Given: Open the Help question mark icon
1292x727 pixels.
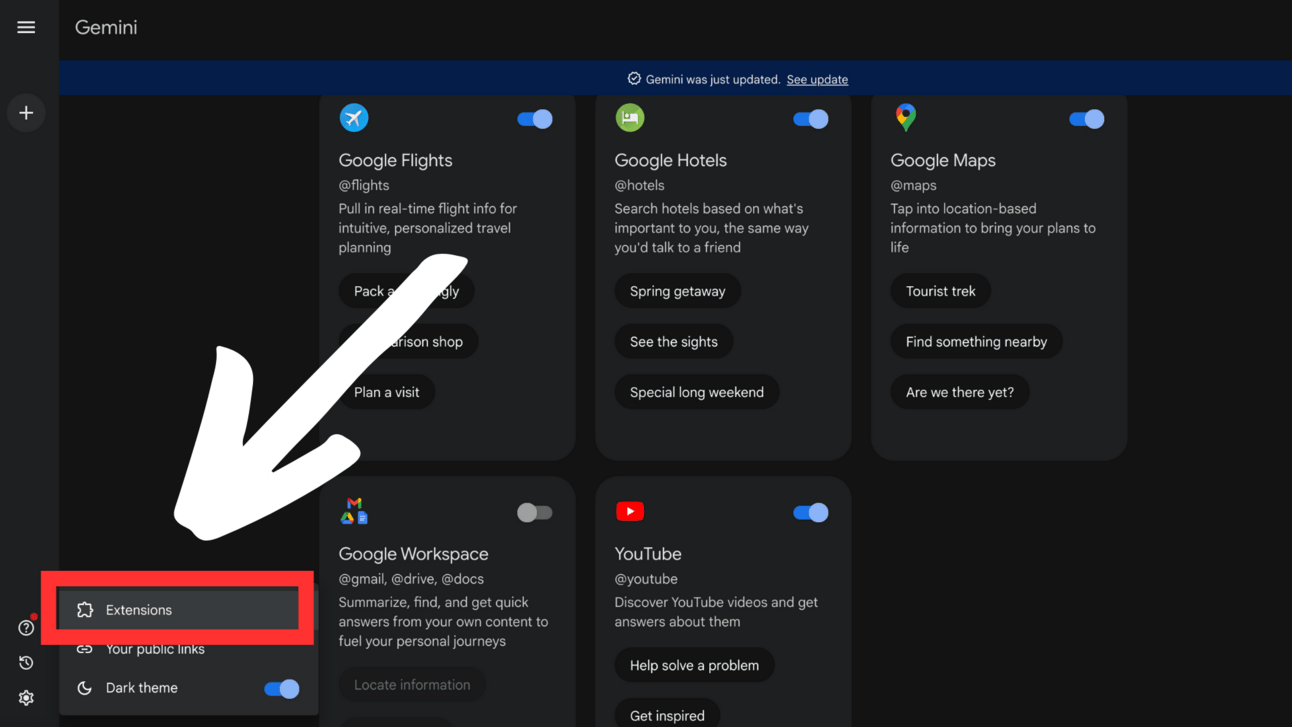Looking at the screenshot, I should [x=26, y=628].
